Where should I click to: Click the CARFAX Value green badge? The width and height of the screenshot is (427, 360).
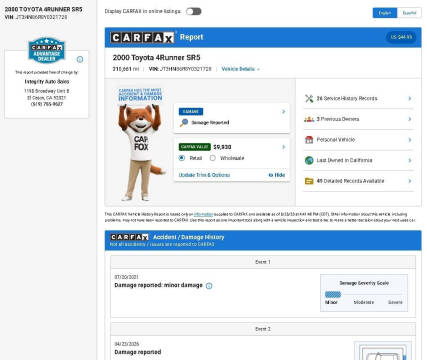click(x=195, y=147)
